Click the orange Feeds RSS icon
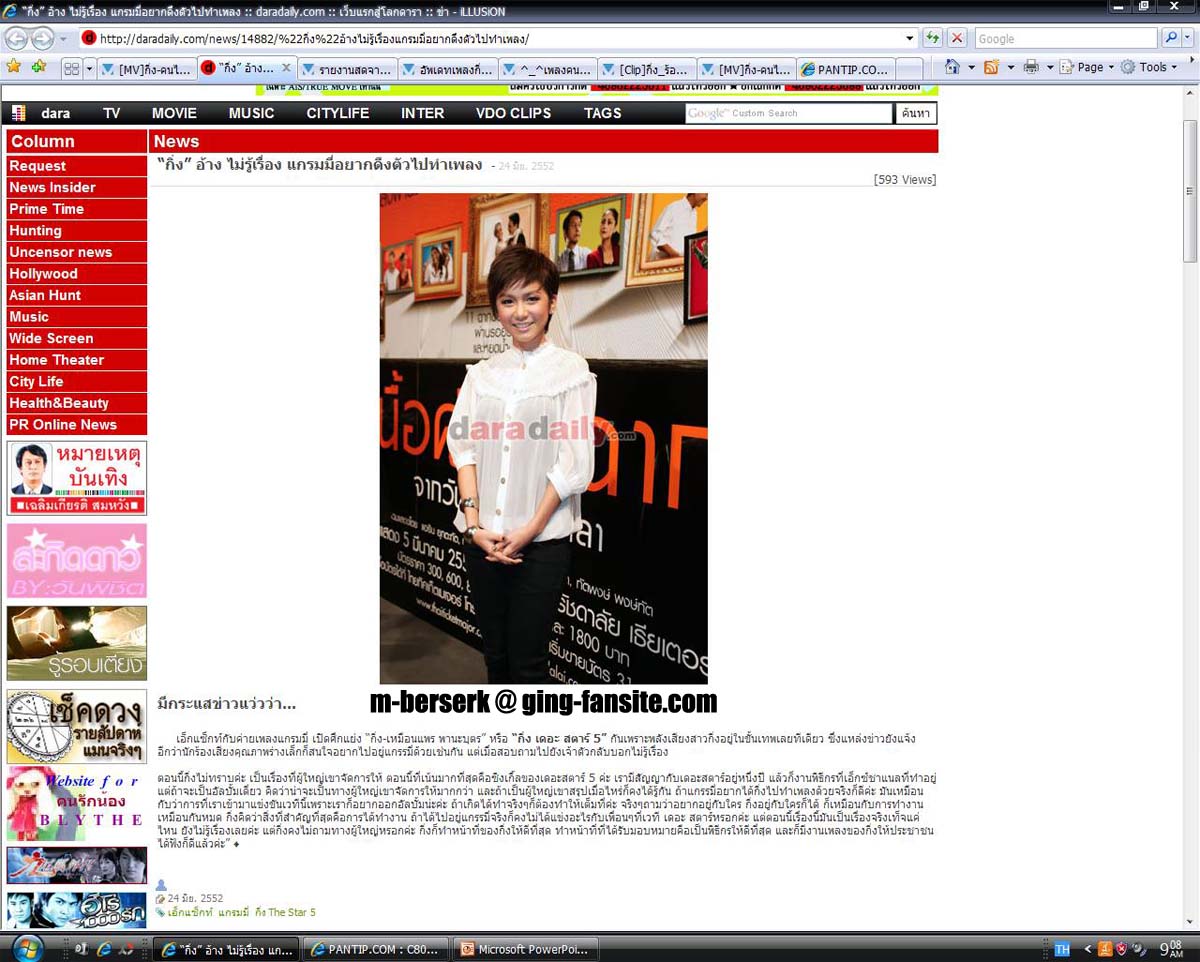Image resolution: width=1200 pixels, height=962 pixels. (x=991, y=67)
